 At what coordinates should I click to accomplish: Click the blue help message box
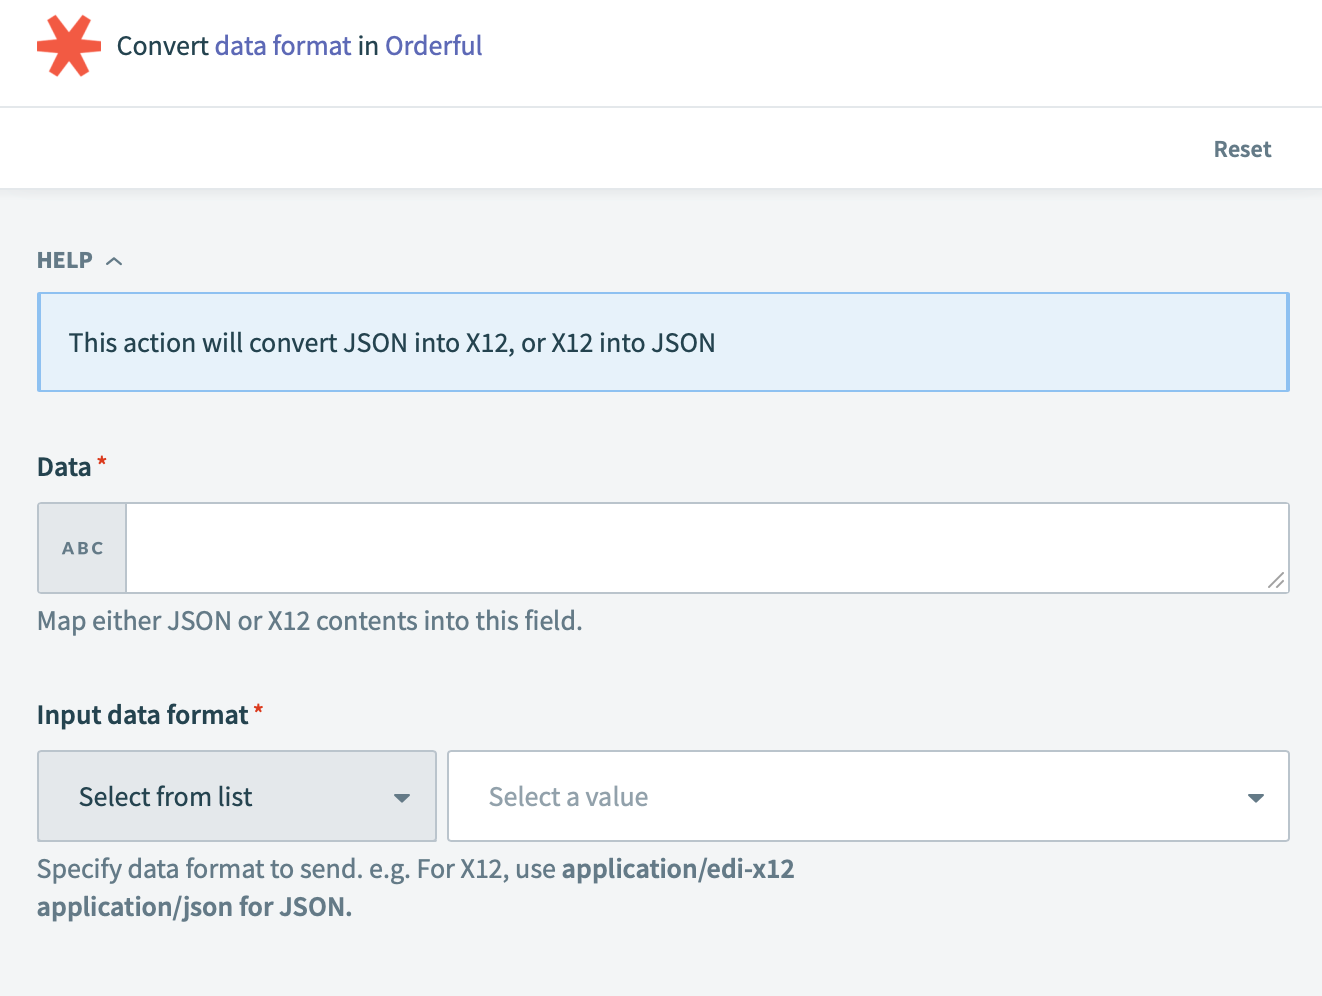point(663,342)
